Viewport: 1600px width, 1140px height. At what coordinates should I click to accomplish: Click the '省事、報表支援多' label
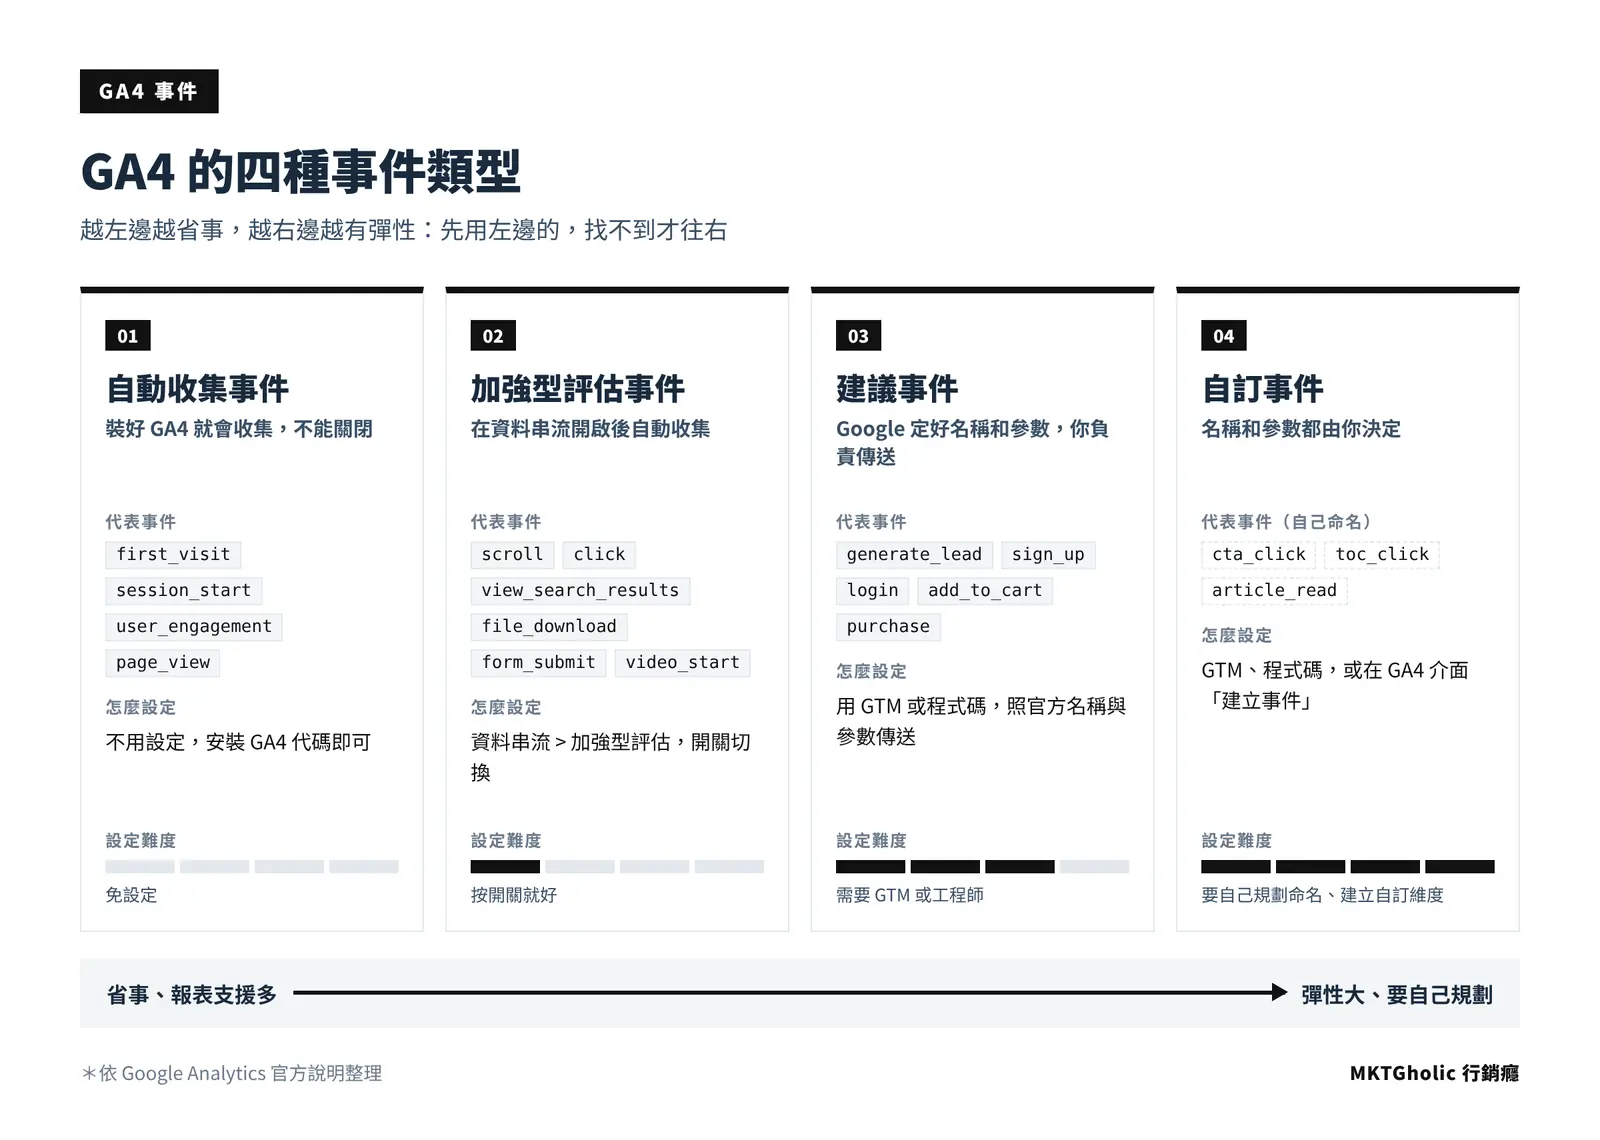click(191, 995)
